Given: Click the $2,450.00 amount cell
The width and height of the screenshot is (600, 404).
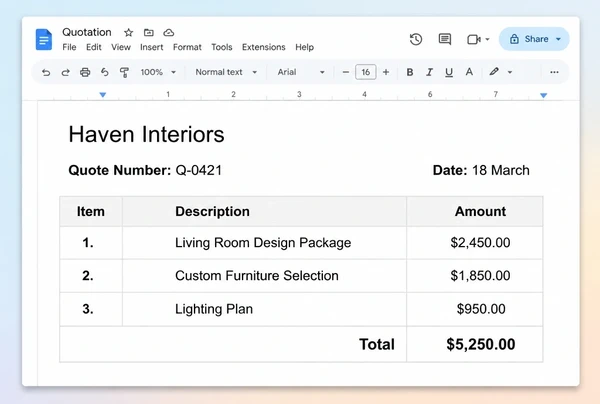Looking at the screenshot, I should [474, 243].
